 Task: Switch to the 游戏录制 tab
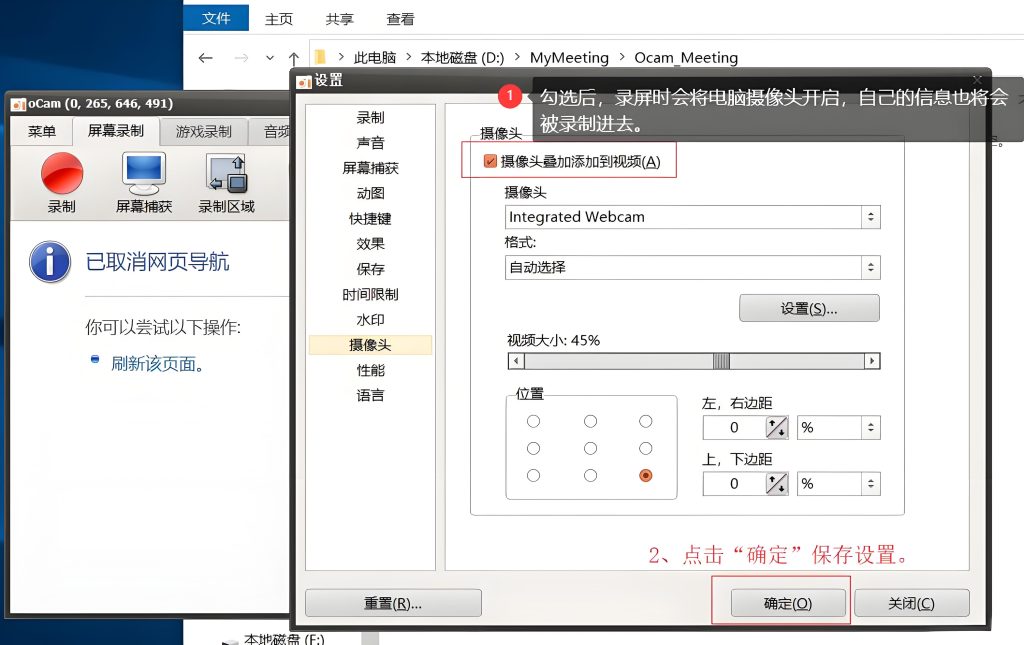(204, 132)
